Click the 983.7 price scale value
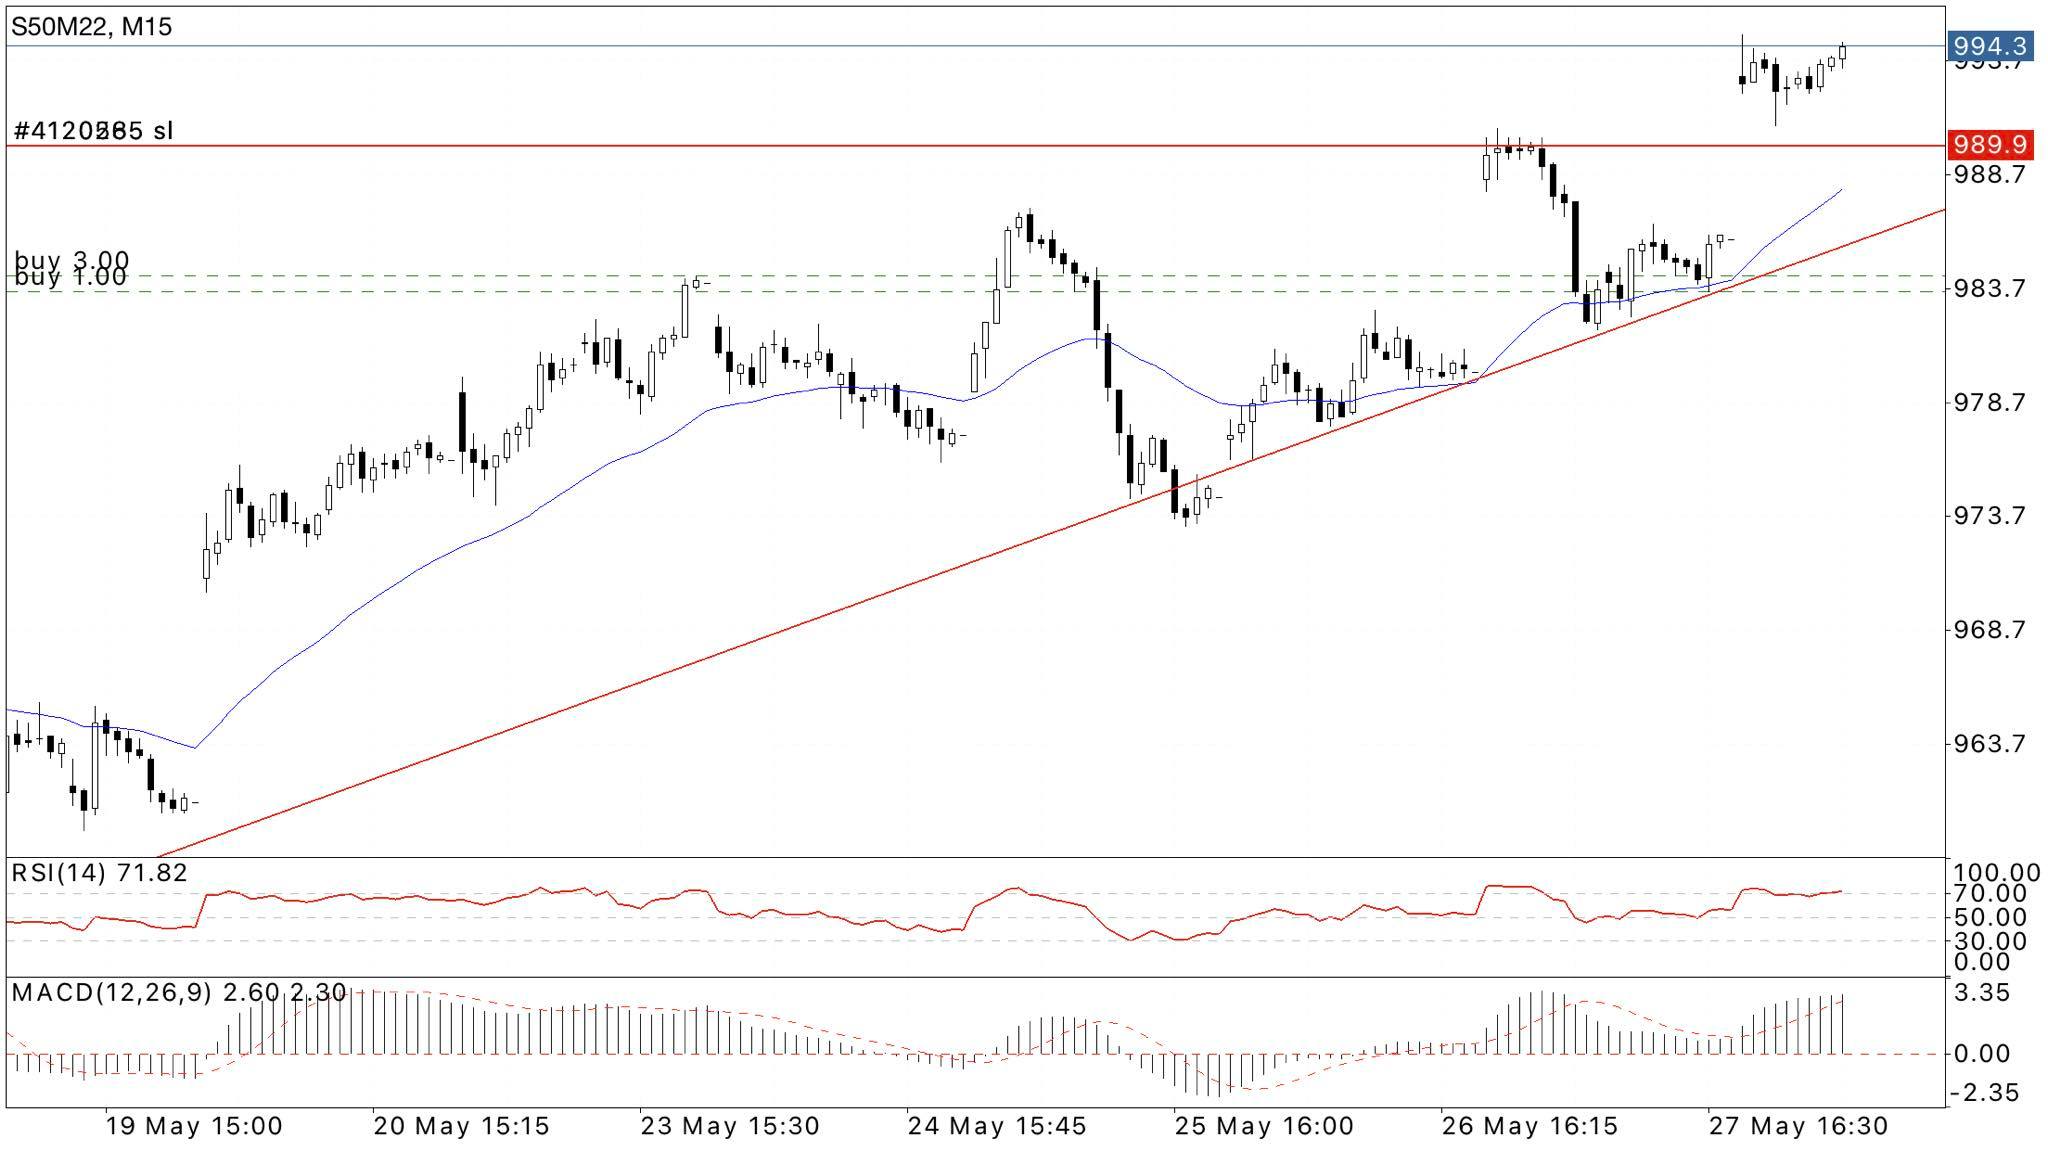 pyautogui.click(x=1991, y=288)
